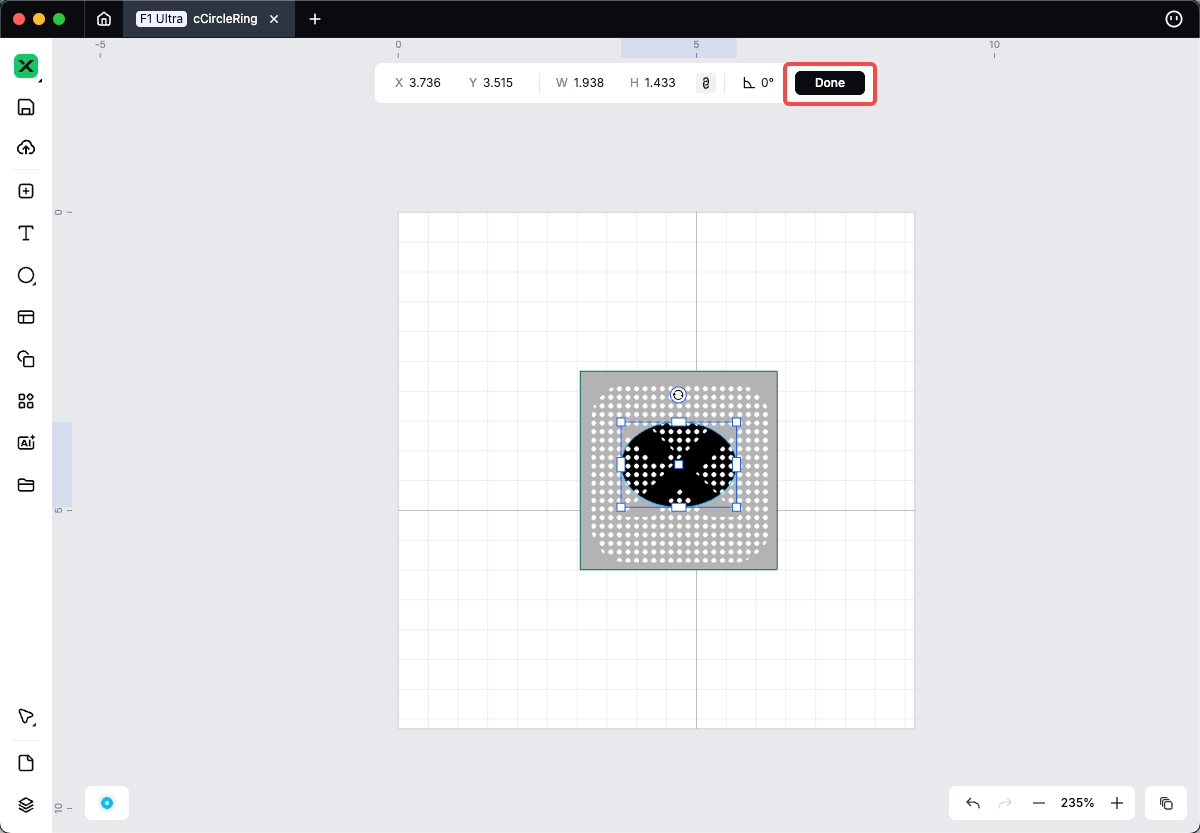Click the width W value field

(588, 83)
